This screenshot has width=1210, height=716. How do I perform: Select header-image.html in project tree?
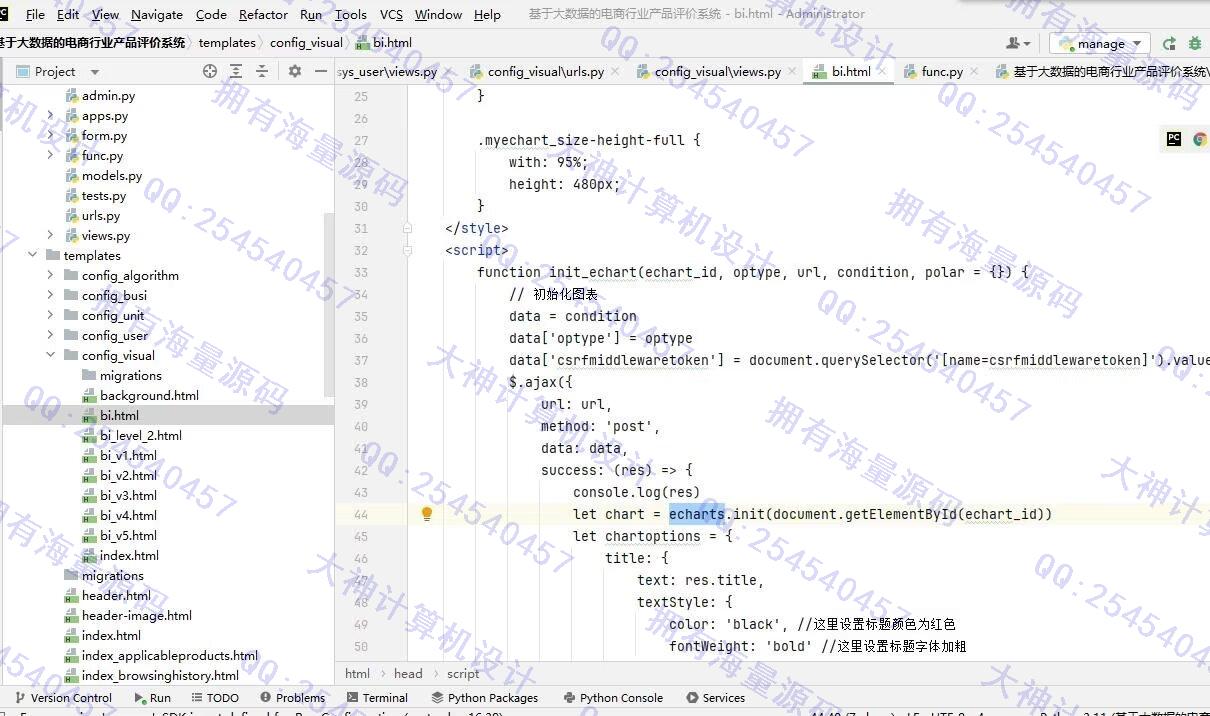pyautogui.click(x=136, y=615)
